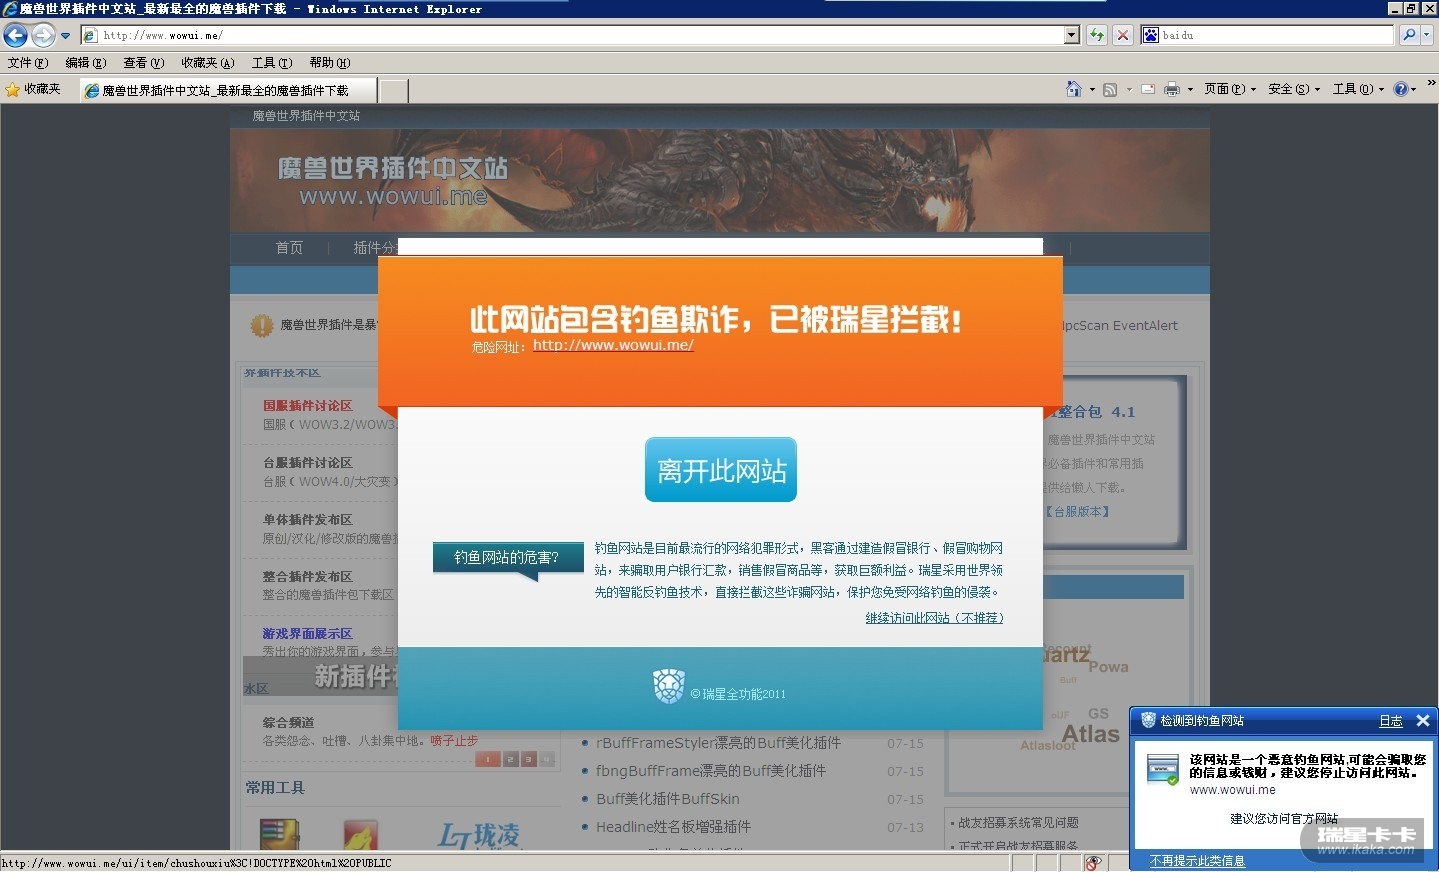Click slideshow page number 3
This screenshot has height=872, width=1439.
point(529,760)
